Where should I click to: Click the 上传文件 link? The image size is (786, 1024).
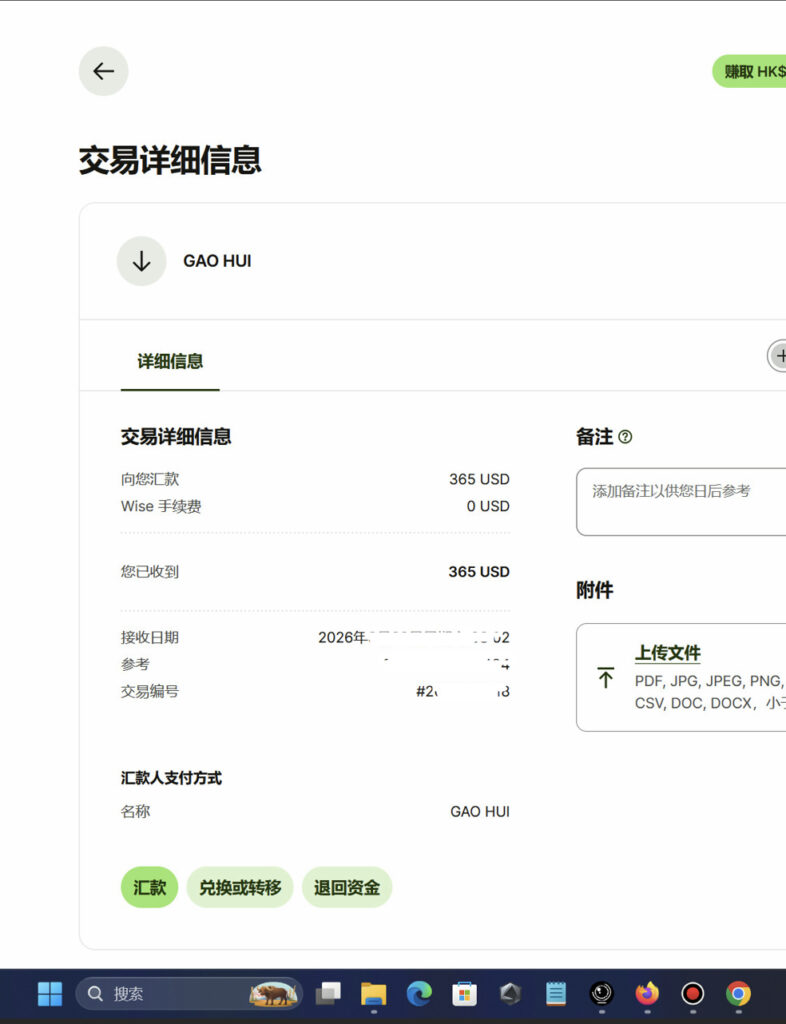[x=667, y=653]
